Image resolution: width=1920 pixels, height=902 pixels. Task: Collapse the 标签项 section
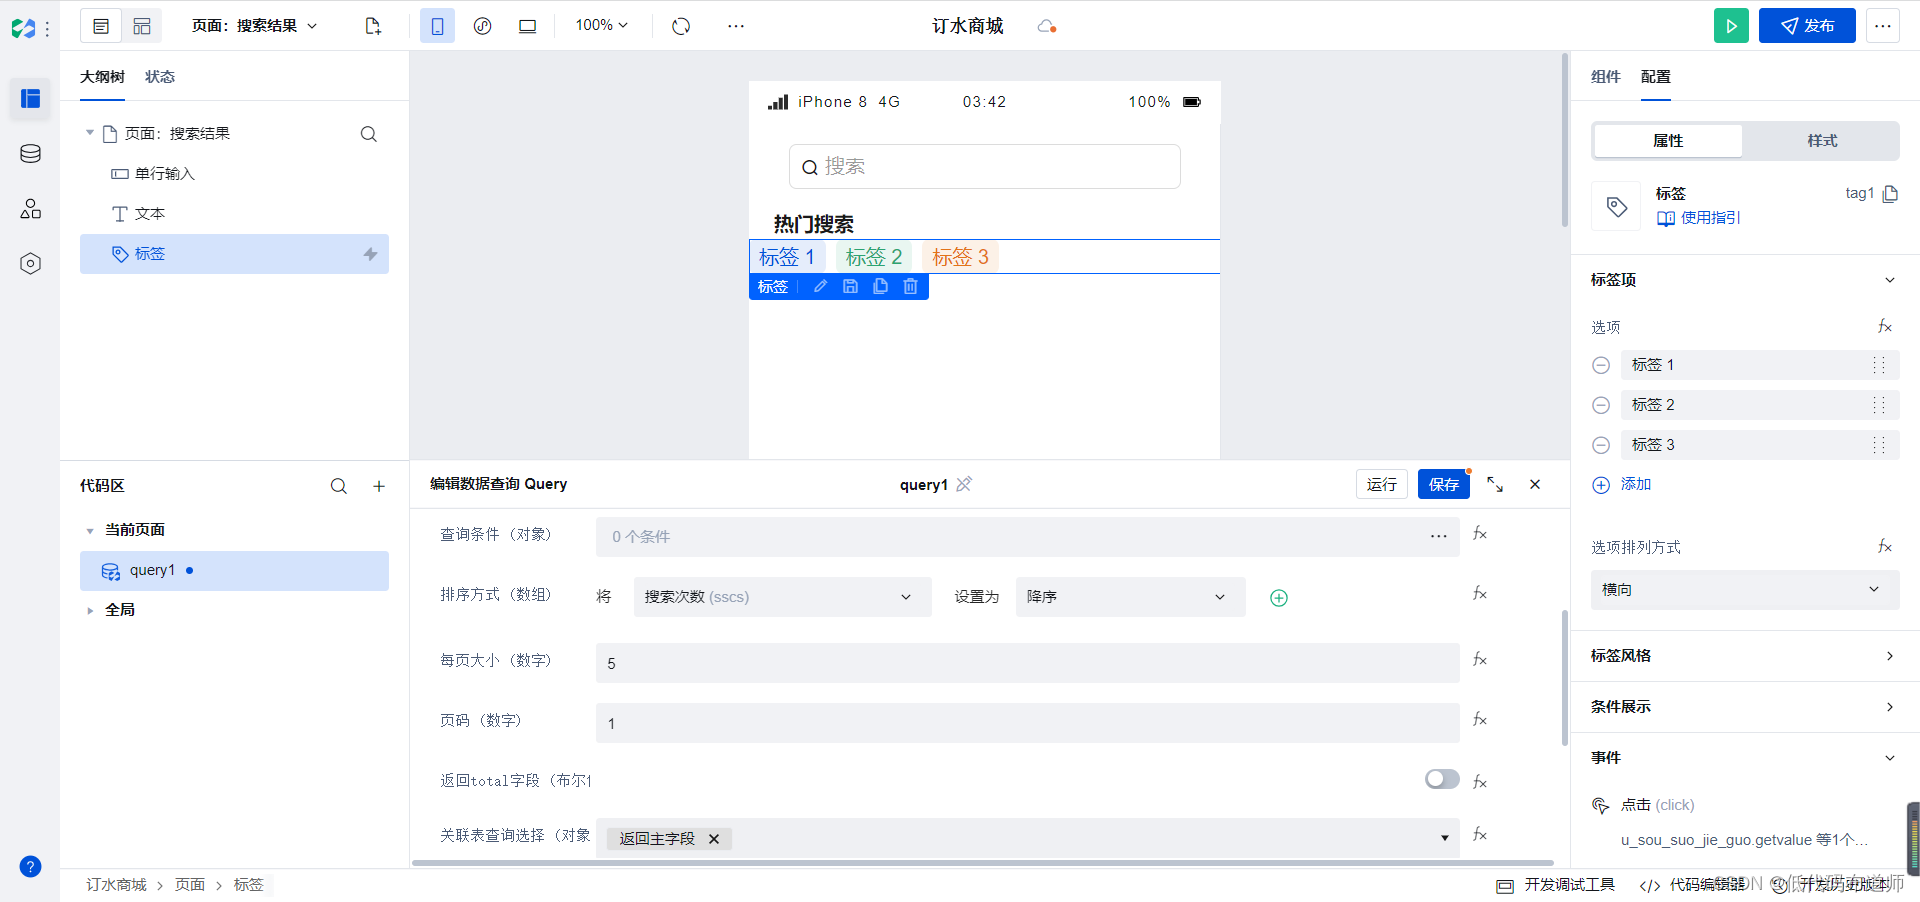tap(1890, 280)
